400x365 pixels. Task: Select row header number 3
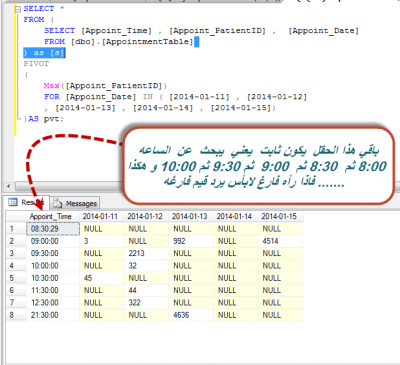click(x=16, y=254)
